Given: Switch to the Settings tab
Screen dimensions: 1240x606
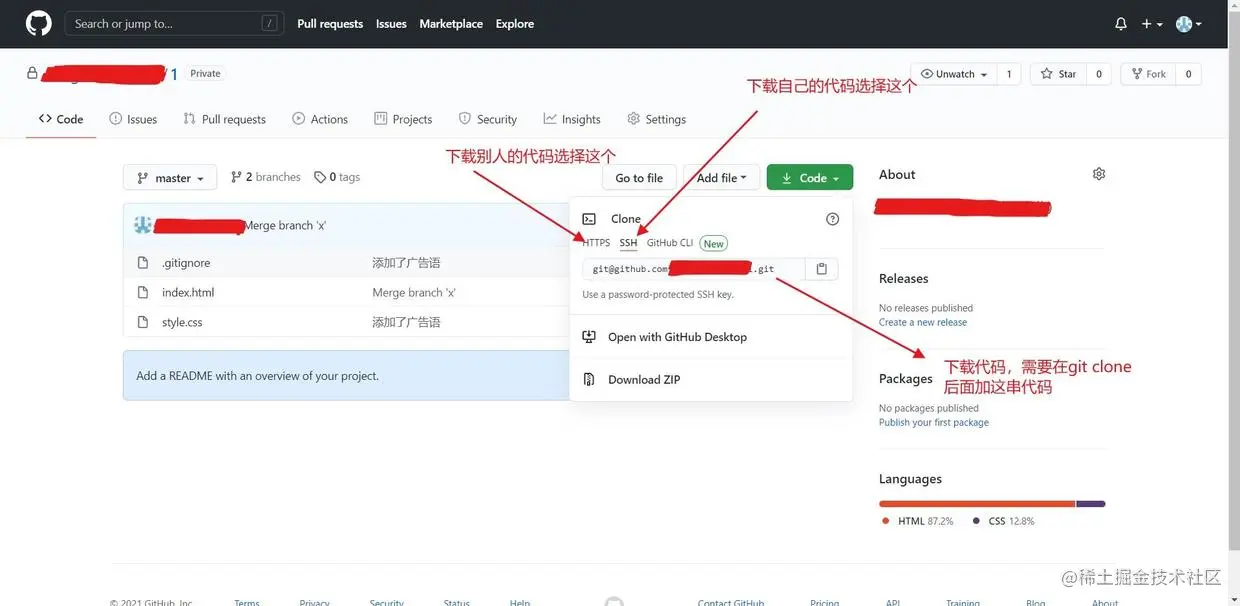Looking at the screenshot, I should [x=656, y=119].
